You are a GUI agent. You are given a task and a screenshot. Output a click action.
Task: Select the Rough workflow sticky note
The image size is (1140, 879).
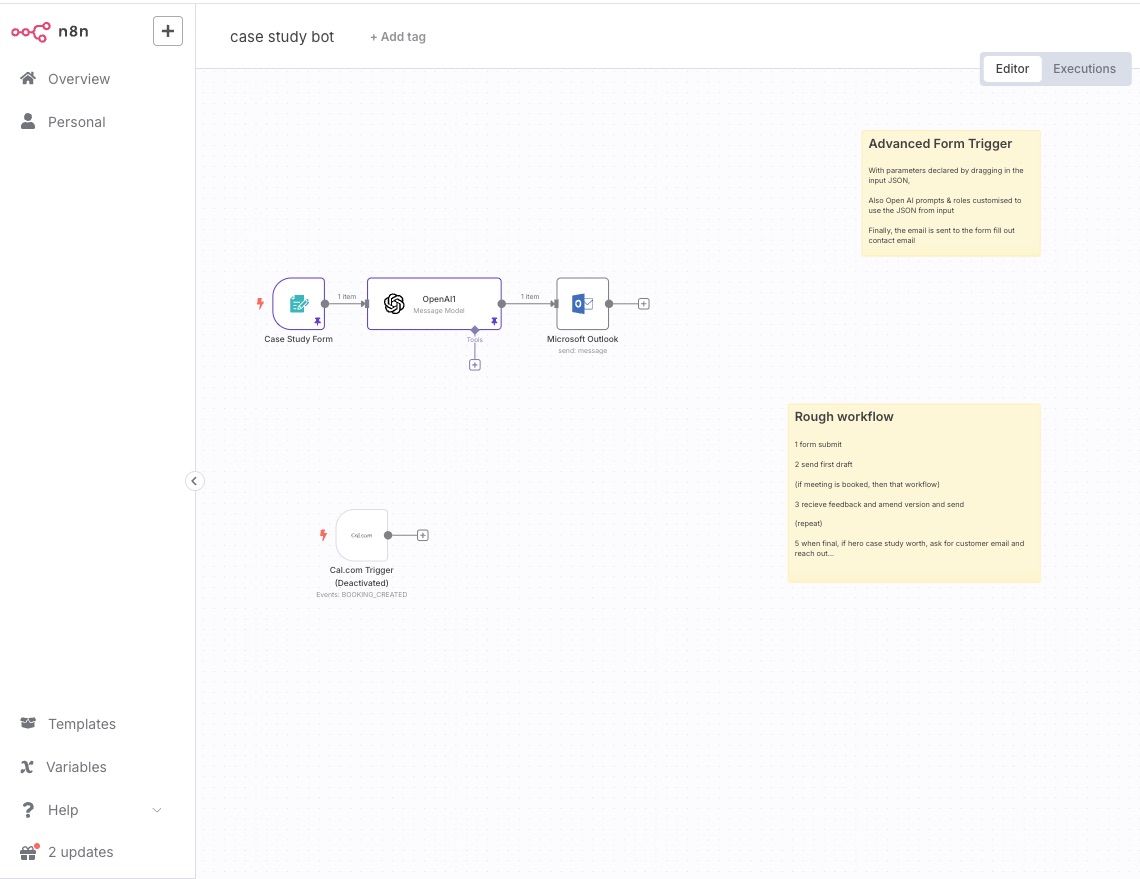(x=914, y=493)
